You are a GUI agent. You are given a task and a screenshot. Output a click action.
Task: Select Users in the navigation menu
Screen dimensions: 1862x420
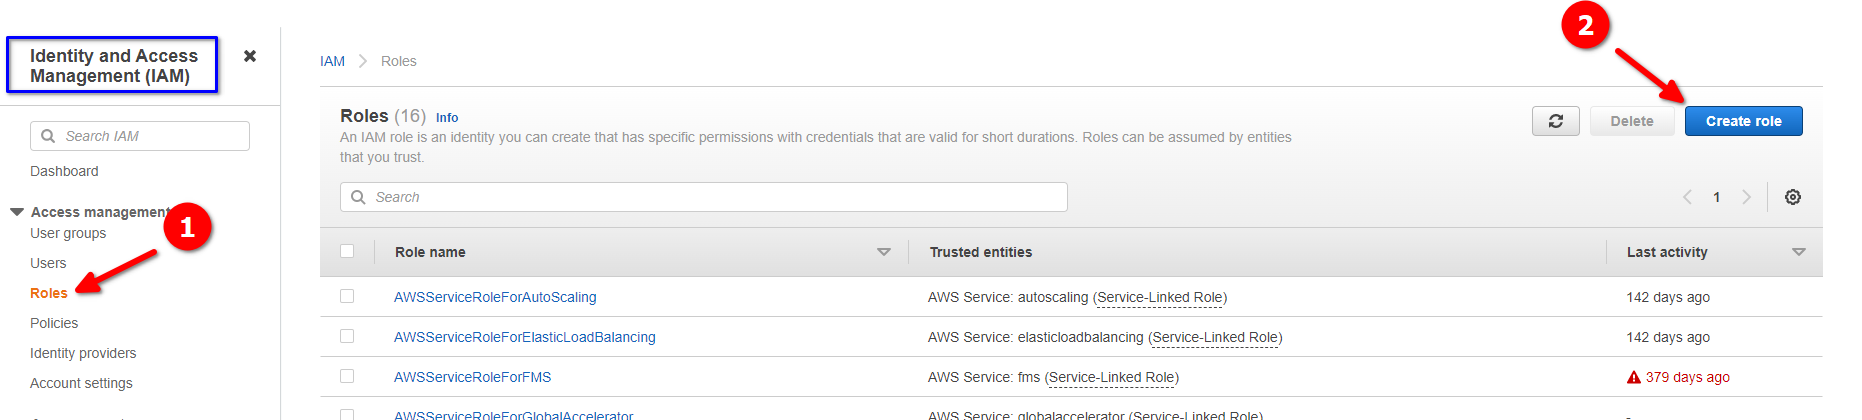click(48, 263)
